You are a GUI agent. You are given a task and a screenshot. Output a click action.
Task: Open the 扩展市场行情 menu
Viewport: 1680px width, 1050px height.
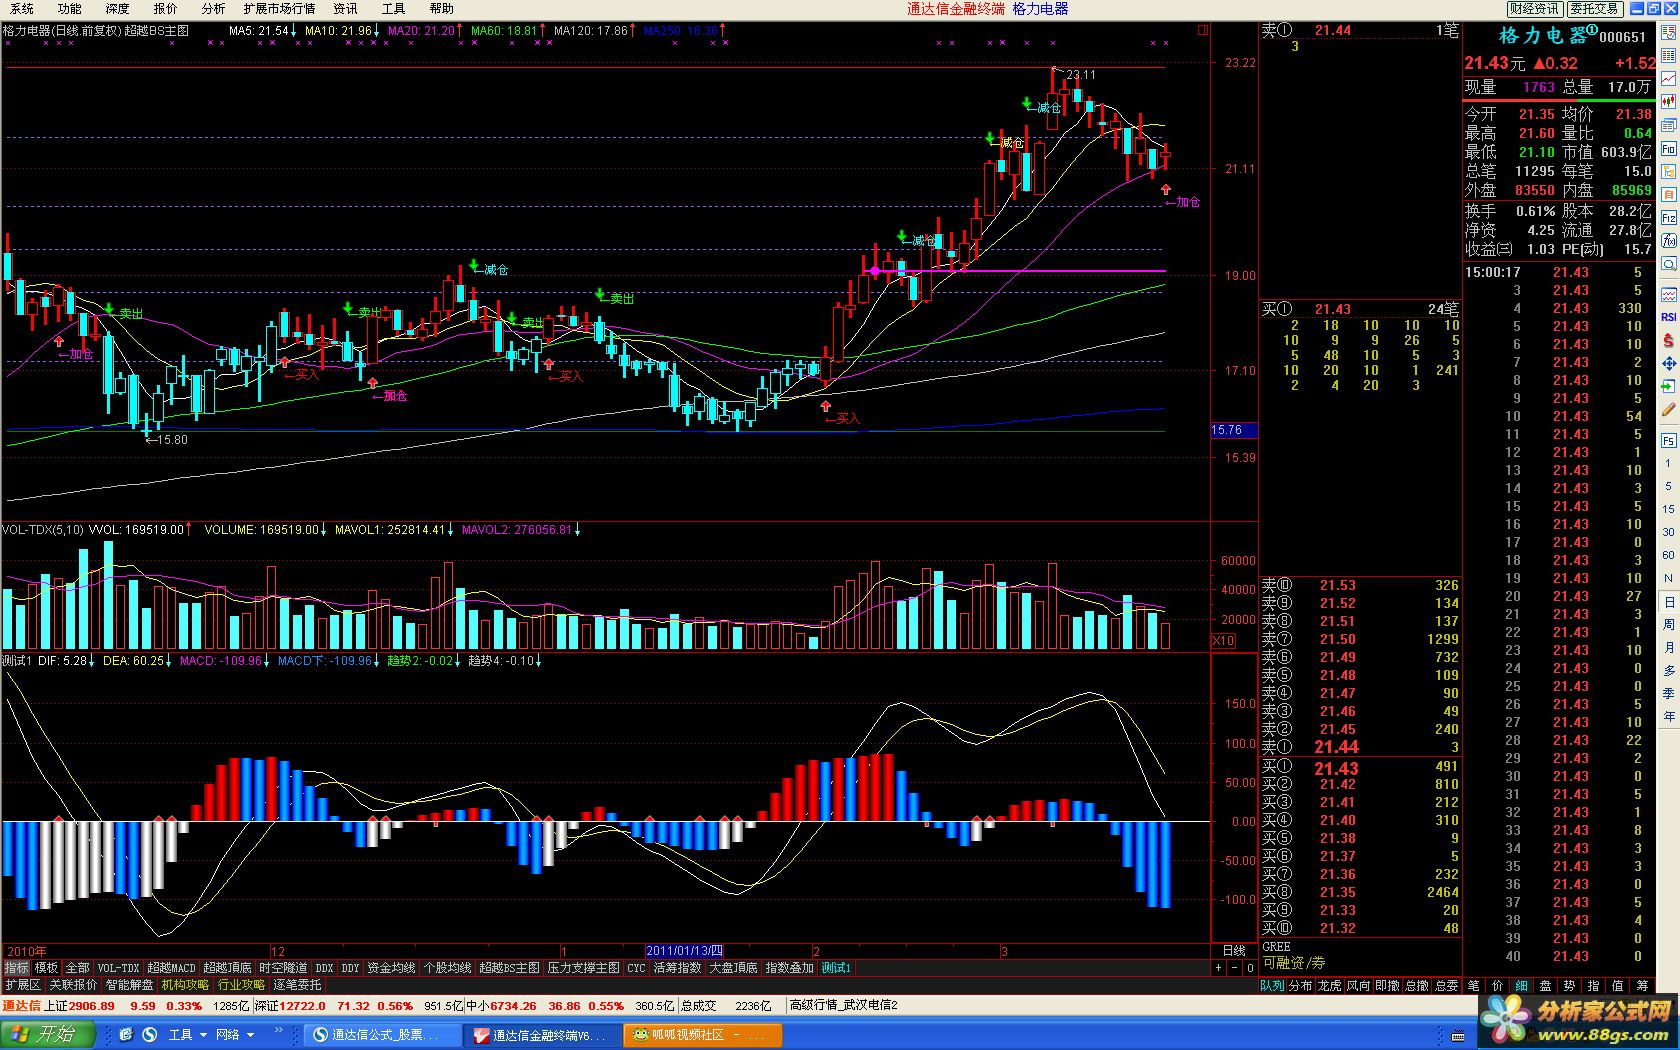tap(279, 8)
